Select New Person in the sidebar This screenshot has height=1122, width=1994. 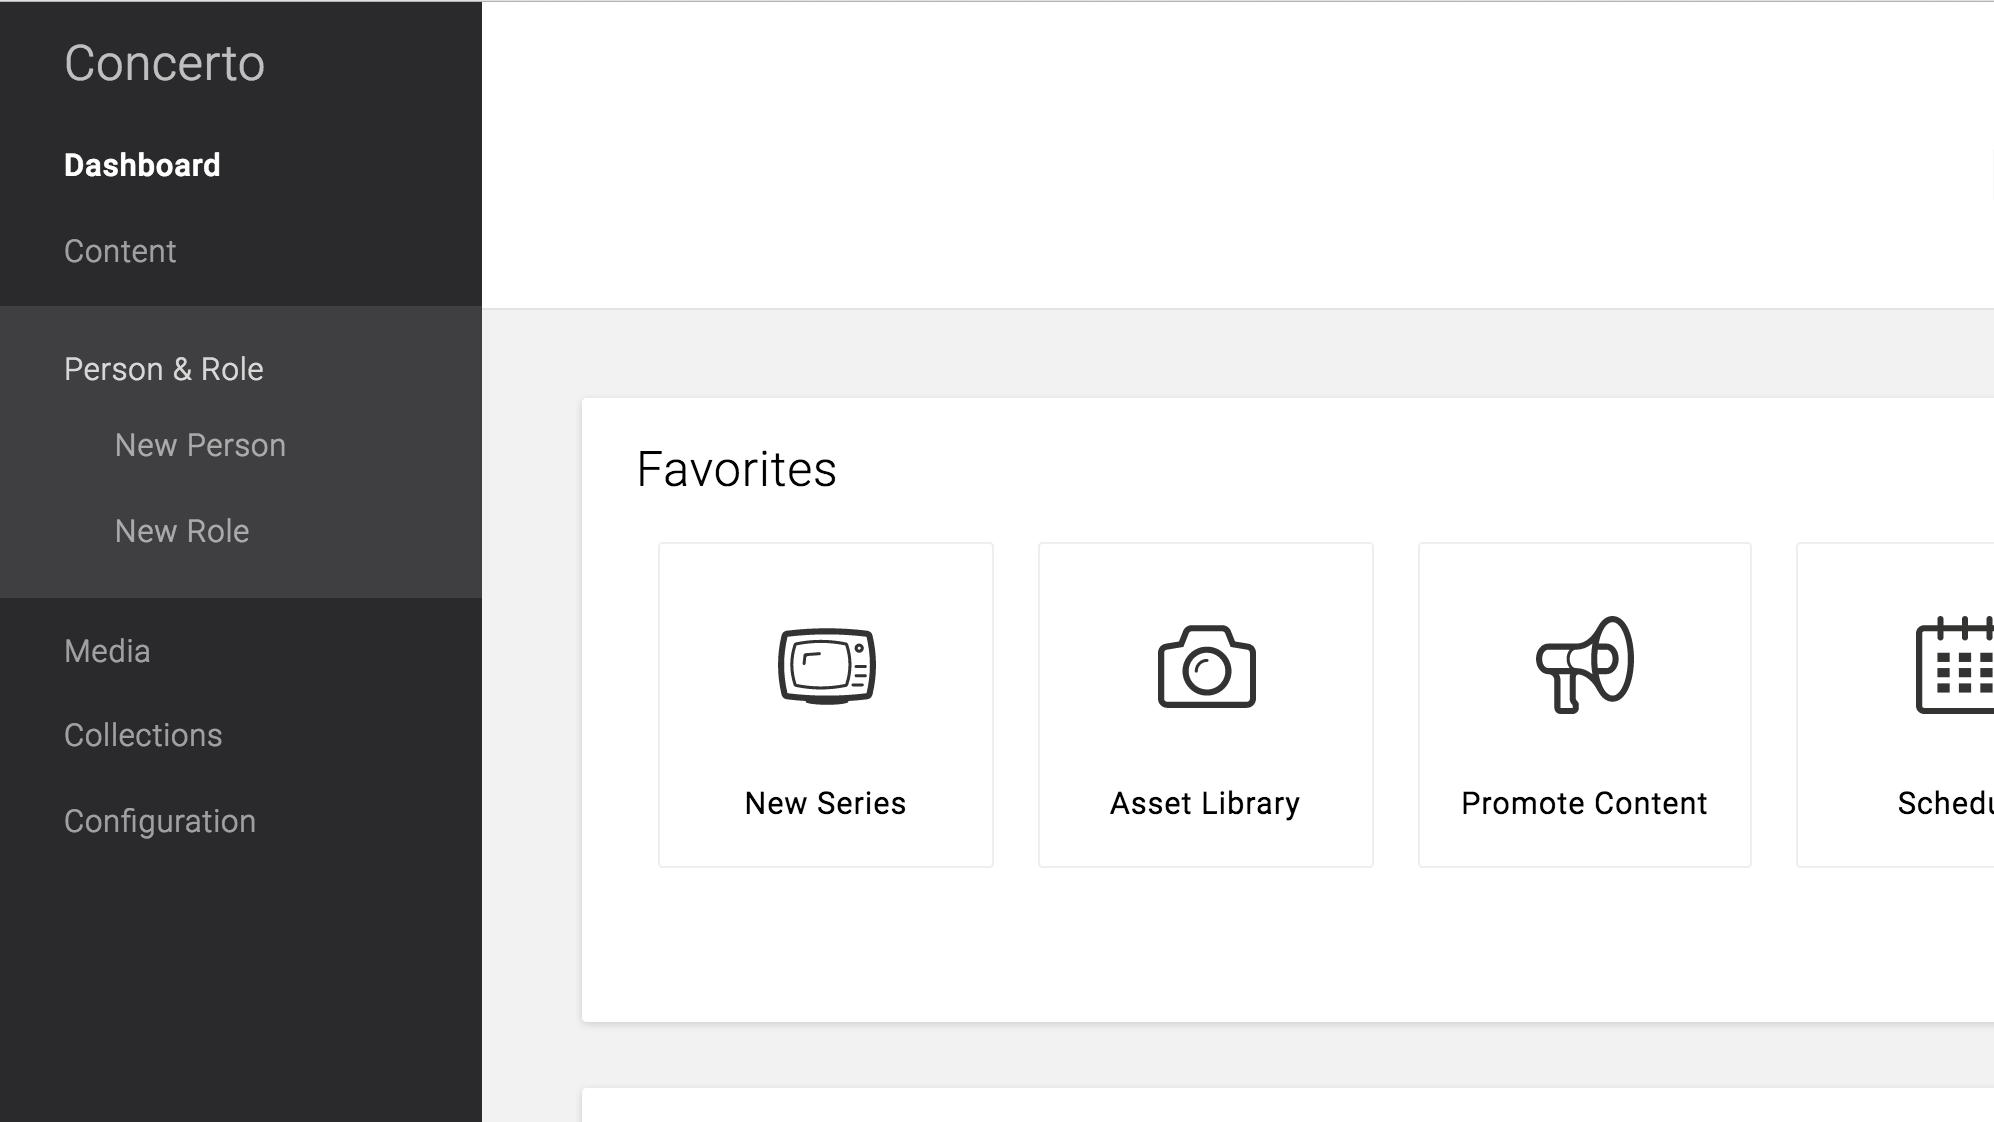click(x=200, y=445)
